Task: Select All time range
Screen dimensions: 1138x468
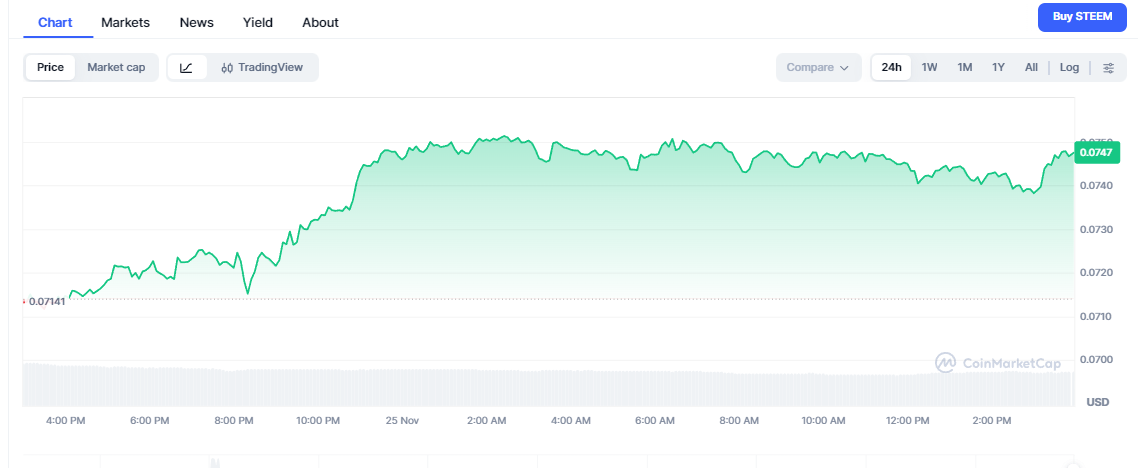Action: (1031, 67)
